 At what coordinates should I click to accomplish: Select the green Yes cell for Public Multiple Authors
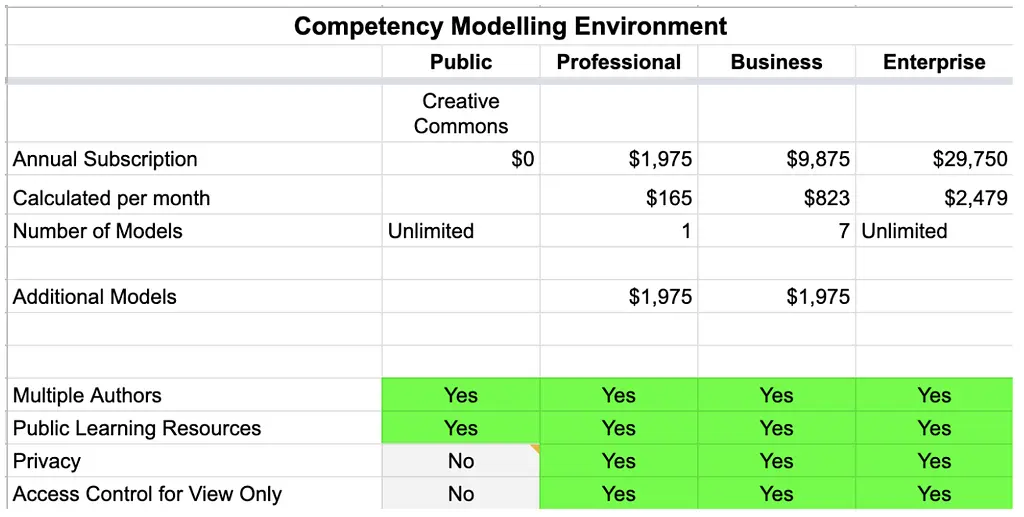(461, 395)
